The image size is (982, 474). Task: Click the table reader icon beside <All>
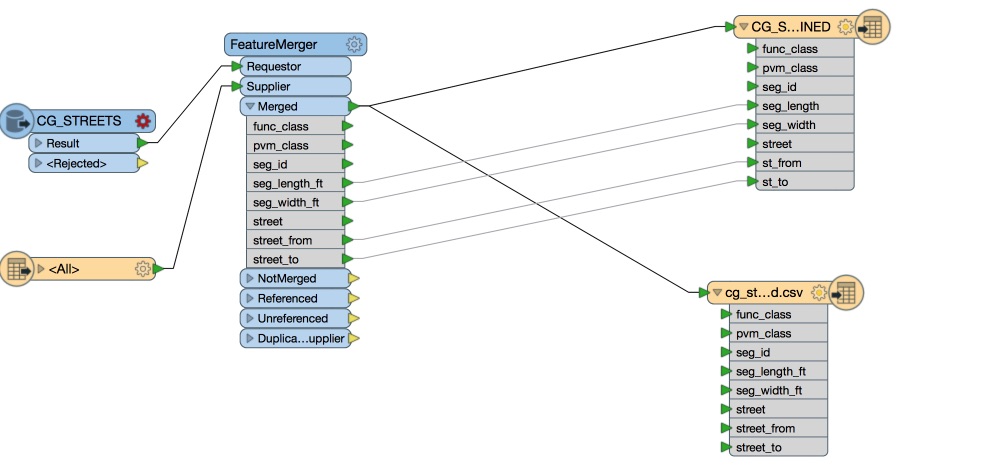coord(17,268)
